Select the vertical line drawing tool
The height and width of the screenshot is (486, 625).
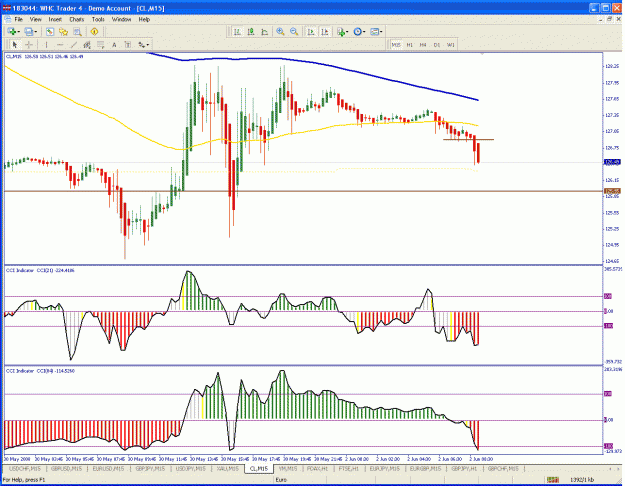tap(46, 45)
